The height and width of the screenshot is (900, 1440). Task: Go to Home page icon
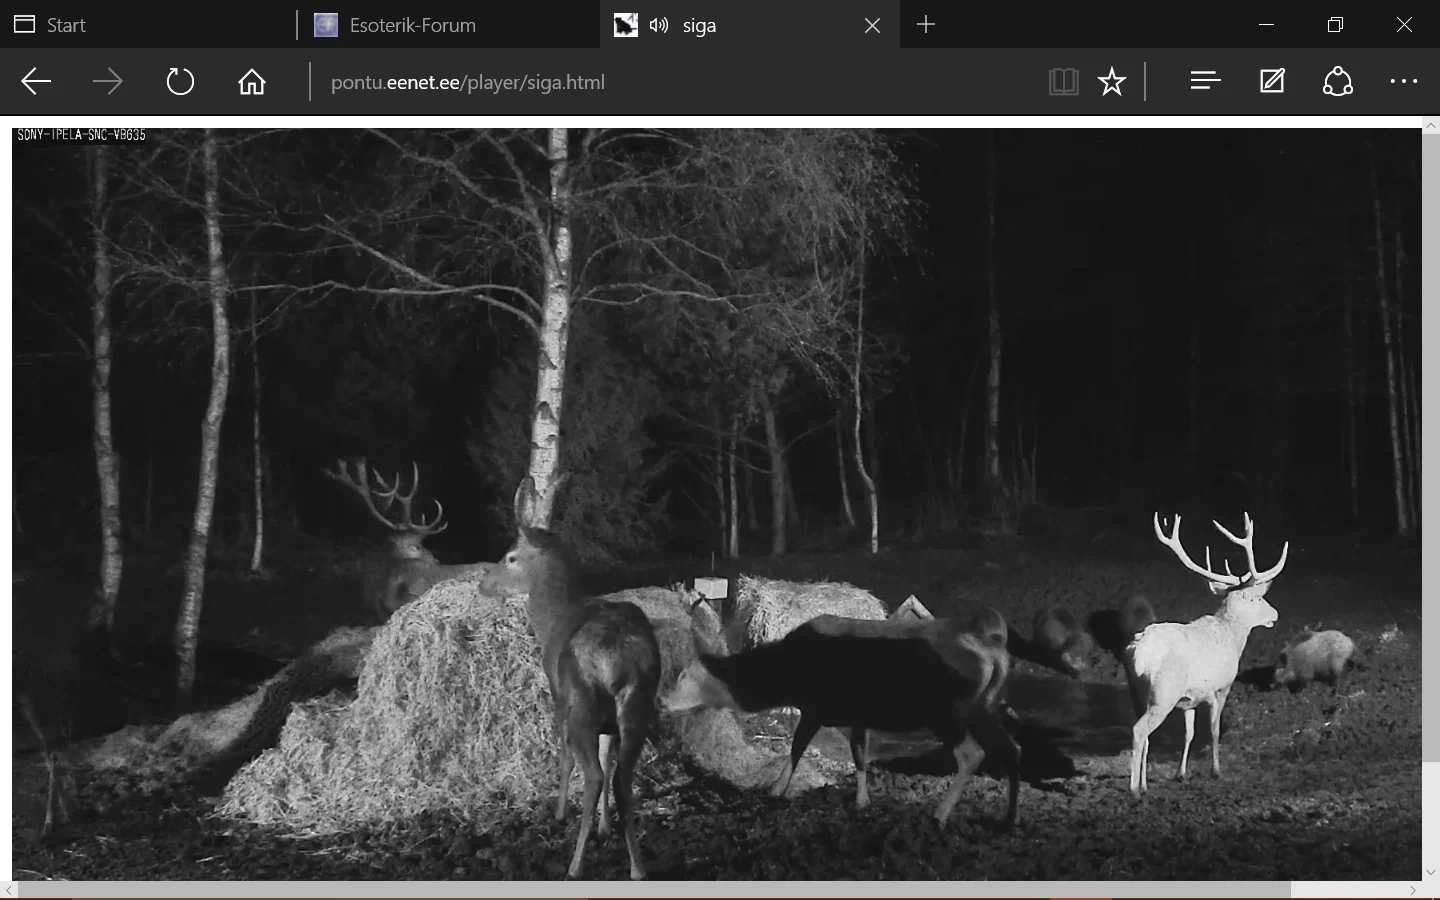252,82
